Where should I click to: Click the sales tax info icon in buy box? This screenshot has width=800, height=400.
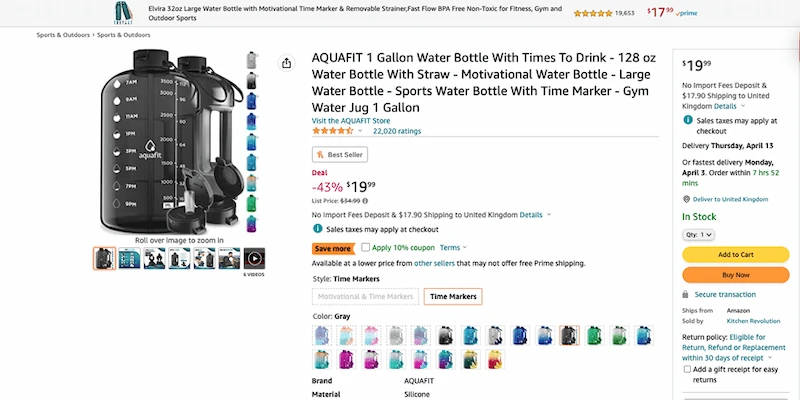pyautogui.click(x=687, y=120)
